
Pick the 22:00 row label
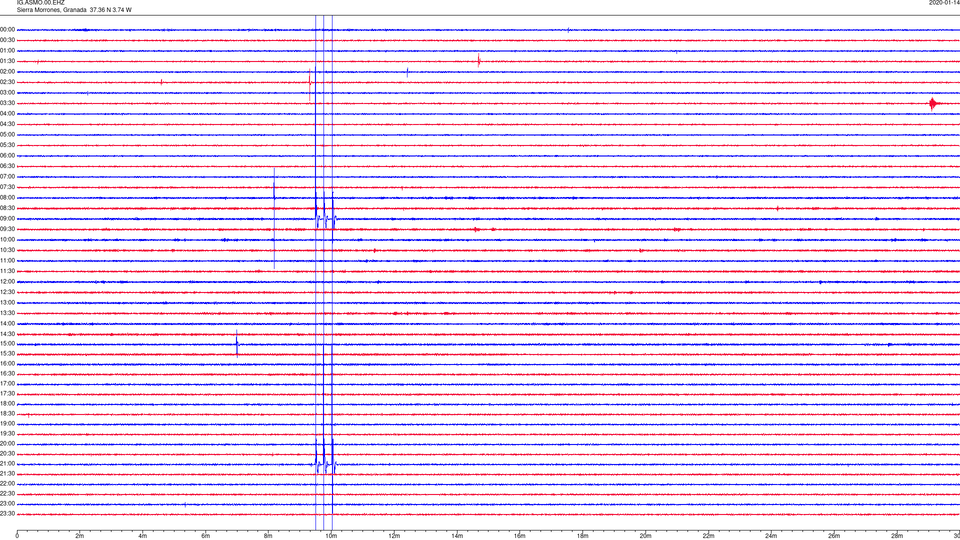(x=8, y=484)
